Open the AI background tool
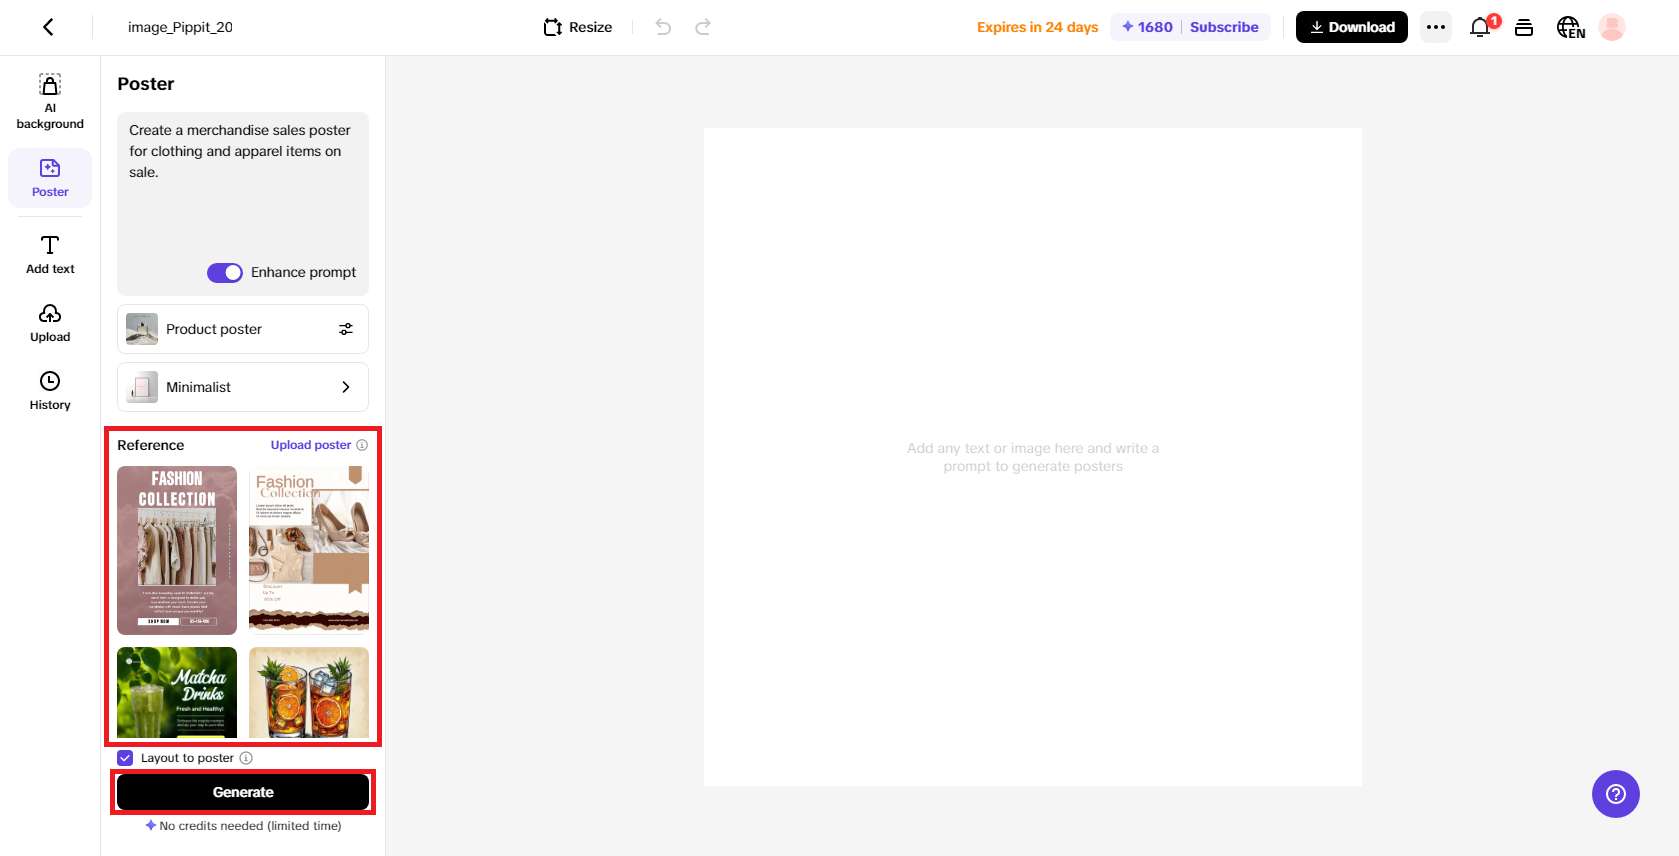 point(50,102)
